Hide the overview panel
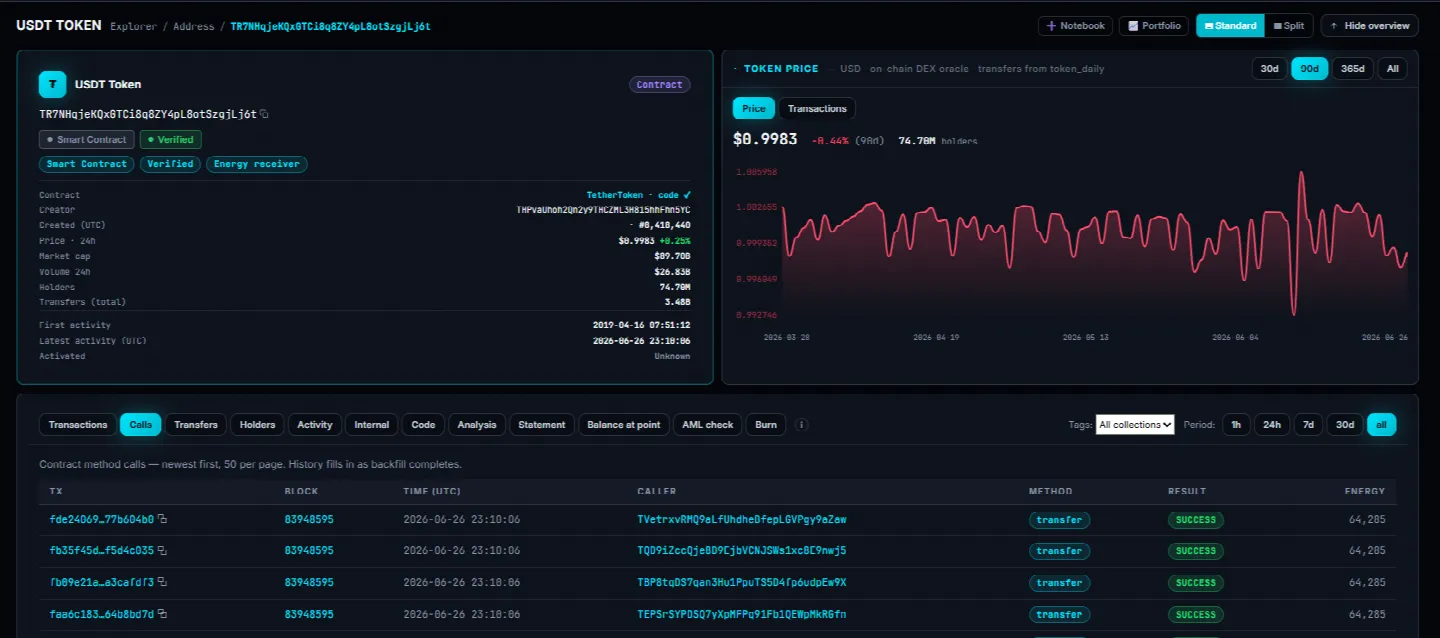This screenshot has width=1440, height=638. [1369, 26]
